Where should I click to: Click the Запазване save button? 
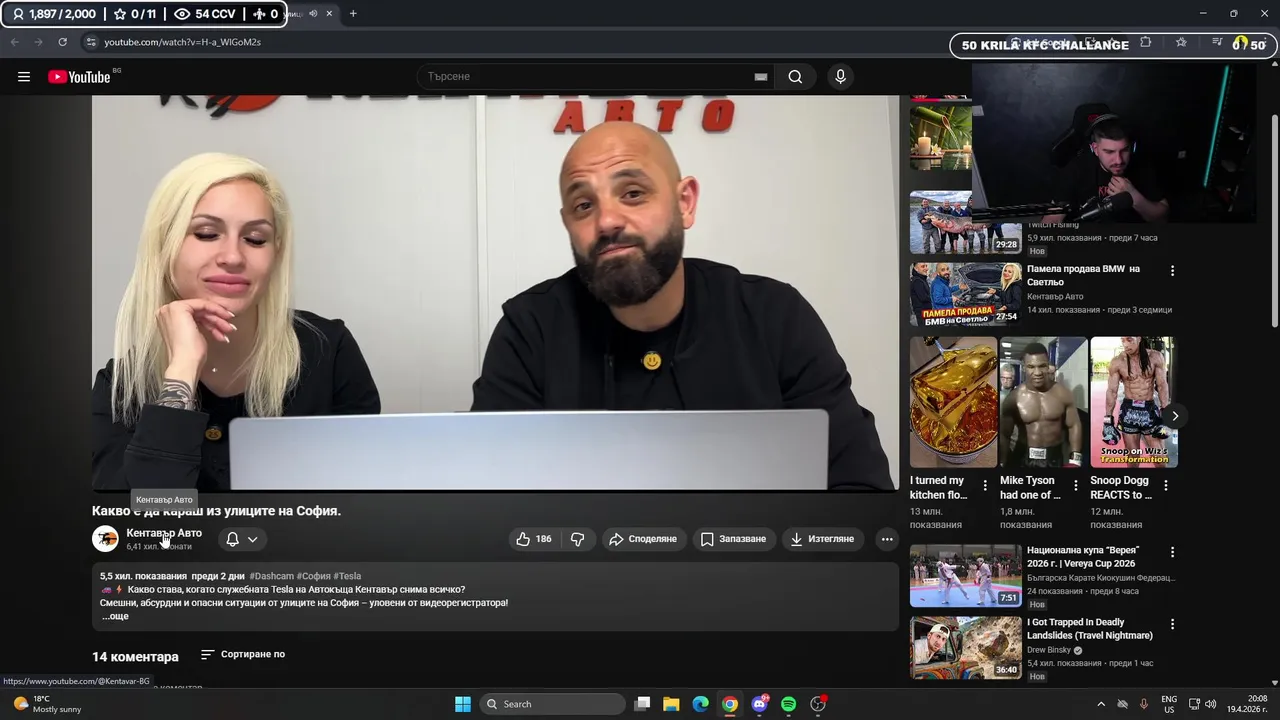(733, 539)
